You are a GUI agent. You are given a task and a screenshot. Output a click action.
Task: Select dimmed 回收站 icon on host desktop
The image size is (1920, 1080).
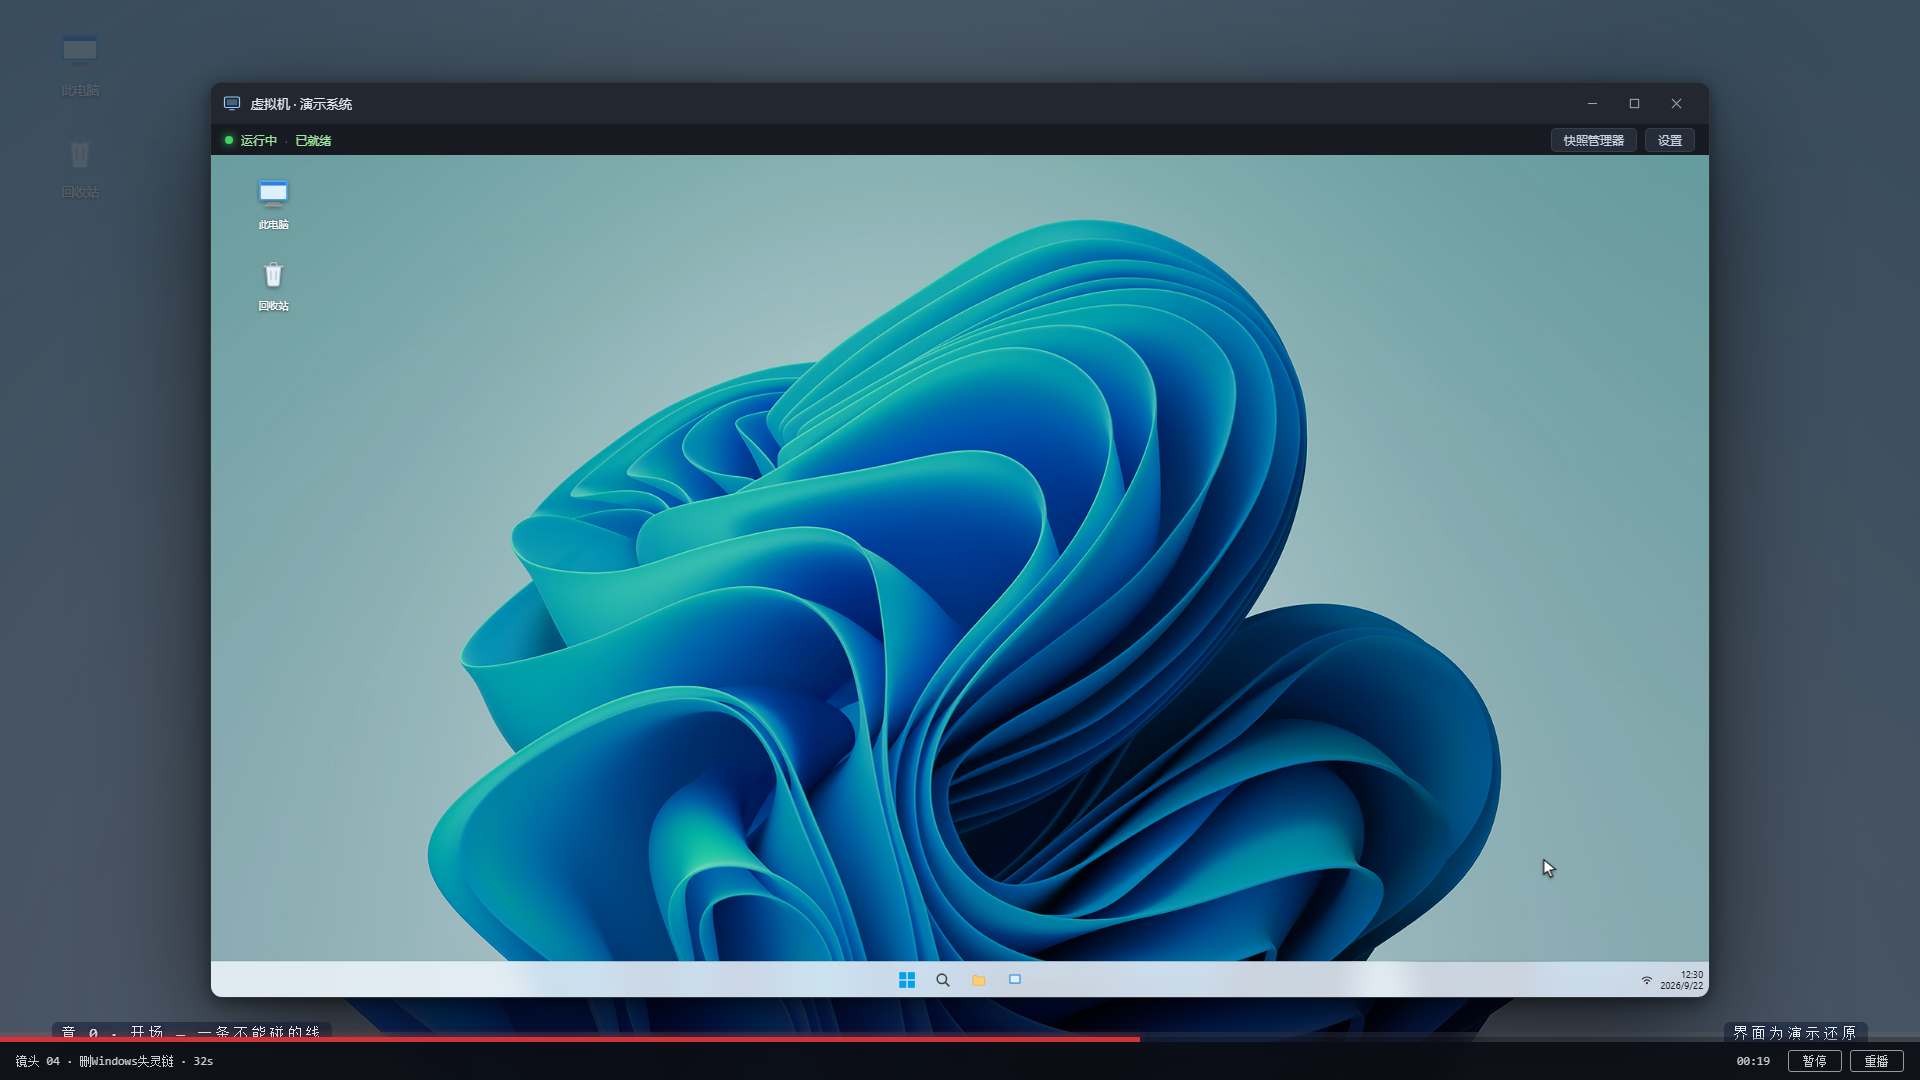(x=80, y=169)
